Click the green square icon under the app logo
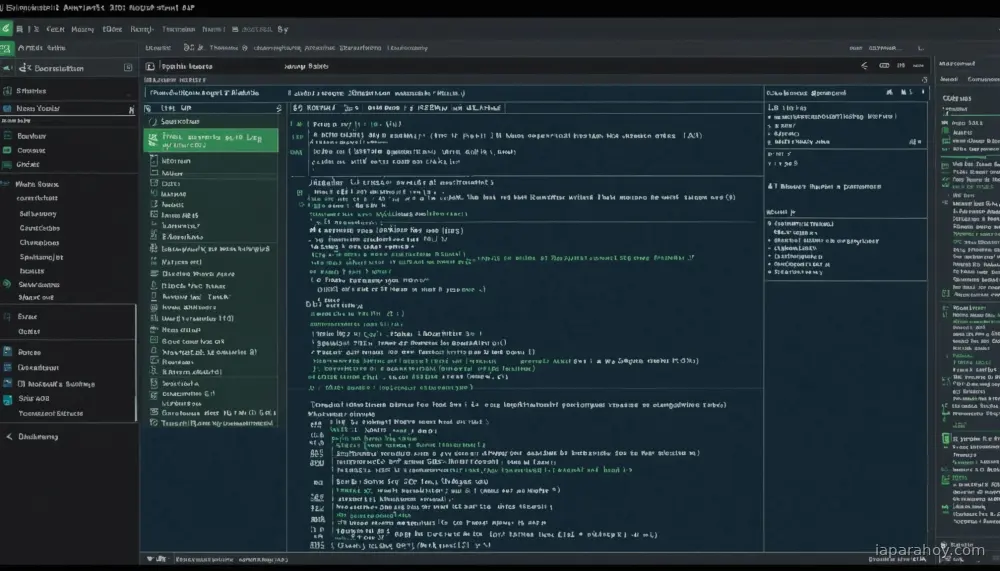This screenshot has width=1000, height=571. pyautogui.click(x=6, y=48)
